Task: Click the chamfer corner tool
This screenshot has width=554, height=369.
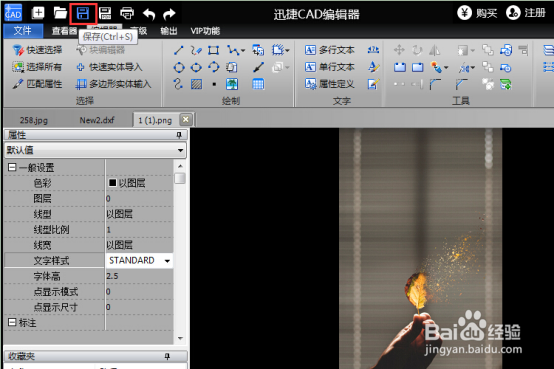Action: click(x=461, y=84)
